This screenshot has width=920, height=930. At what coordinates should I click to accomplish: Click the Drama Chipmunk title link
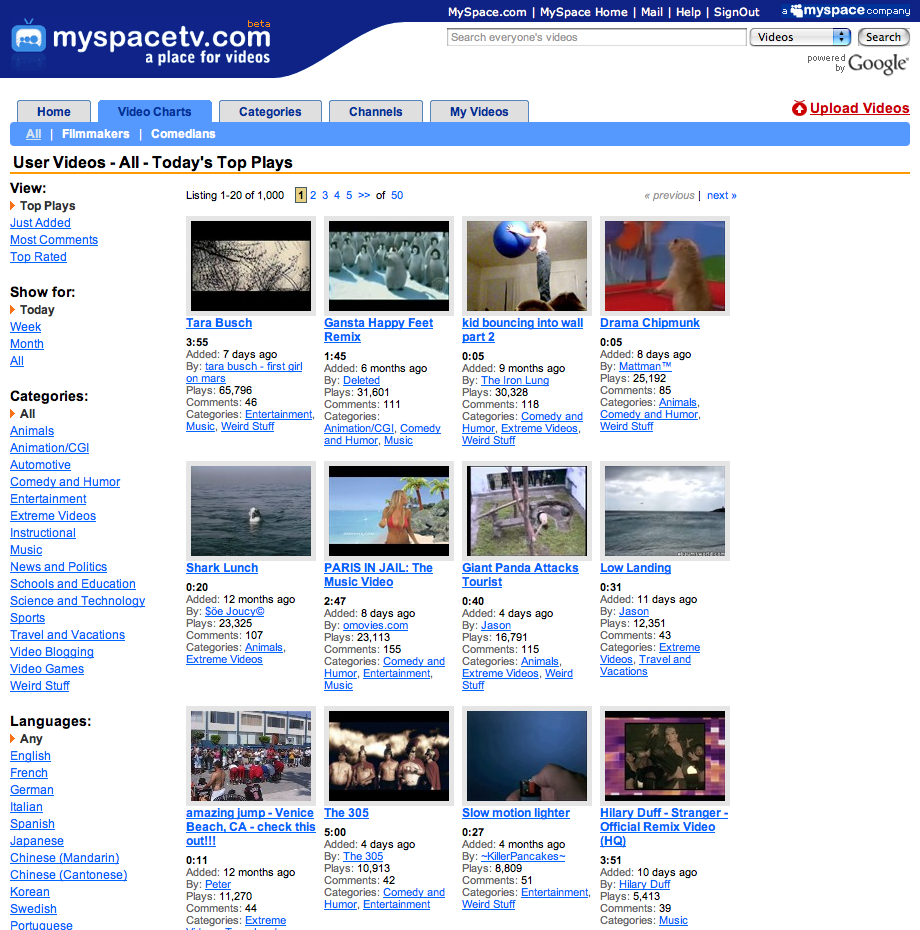pyautogui.click(x=650, y=323)
